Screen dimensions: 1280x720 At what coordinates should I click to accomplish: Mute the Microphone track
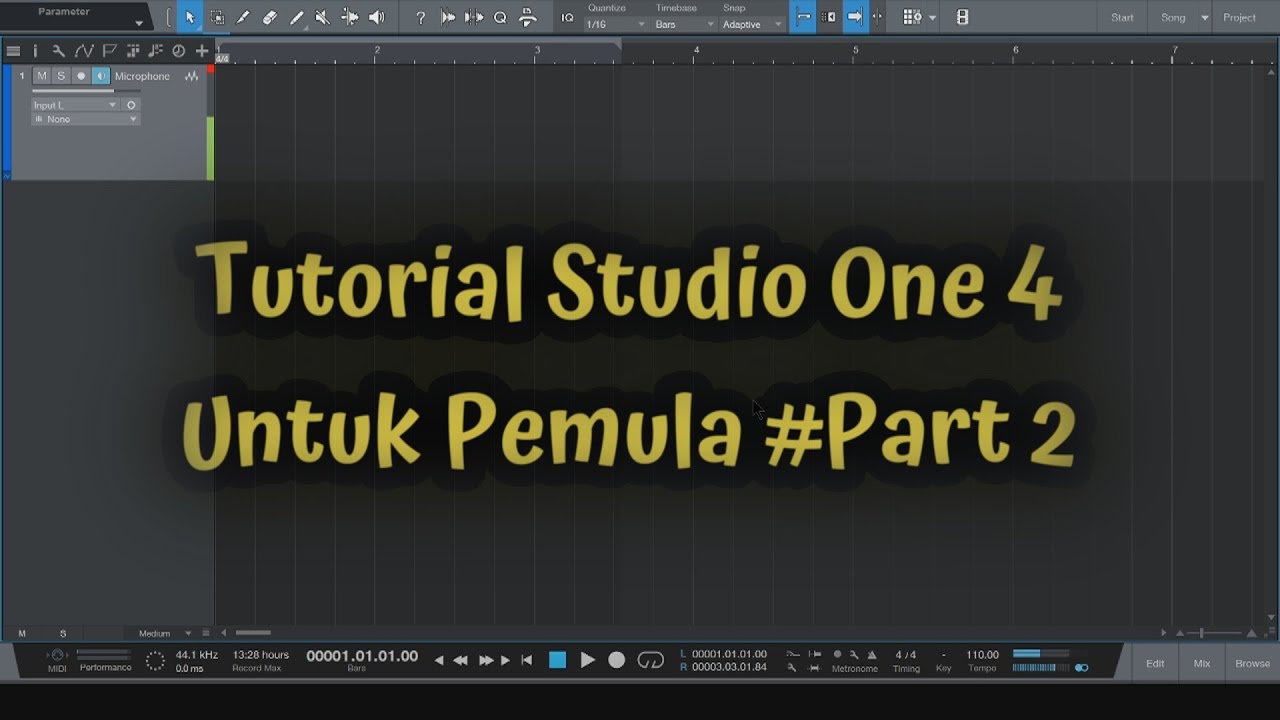pyautogui.click(x=41, y=76)
